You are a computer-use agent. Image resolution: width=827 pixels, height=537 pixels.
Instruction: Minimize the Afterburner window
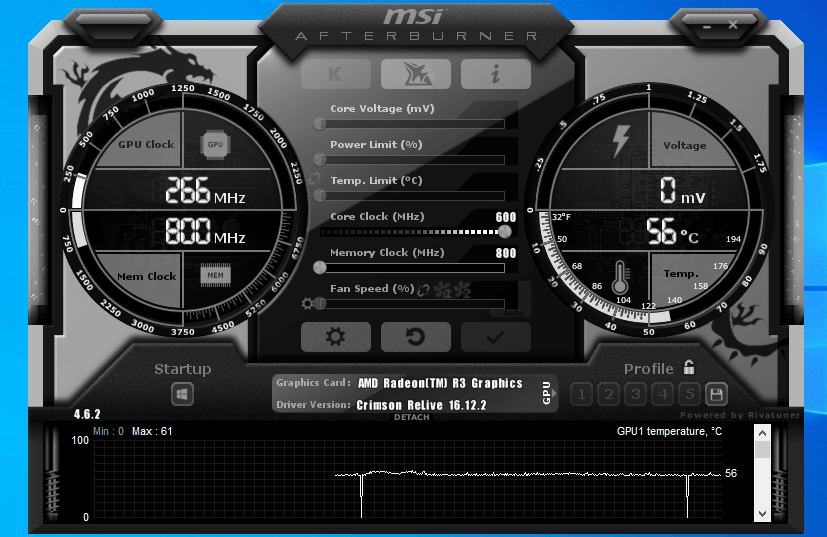[x=707, y=26]
